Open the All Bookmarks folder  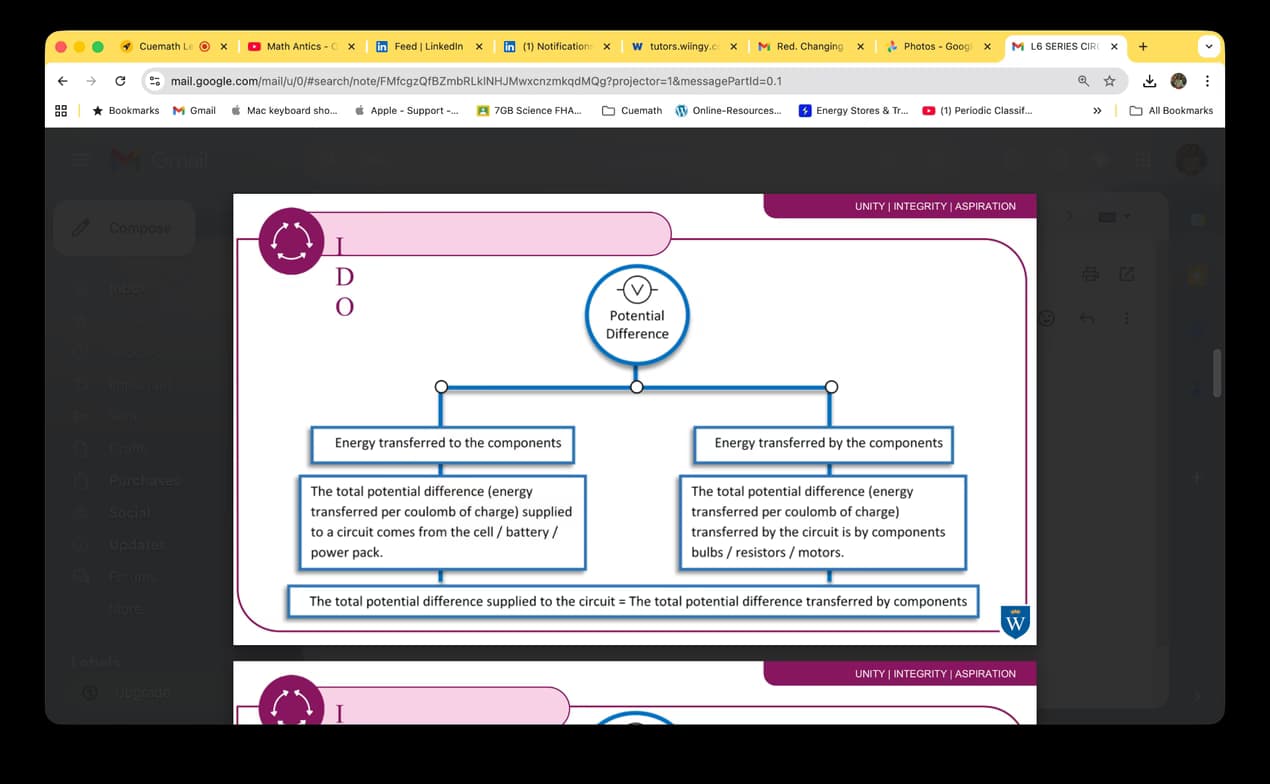(x=1171, y=111)
